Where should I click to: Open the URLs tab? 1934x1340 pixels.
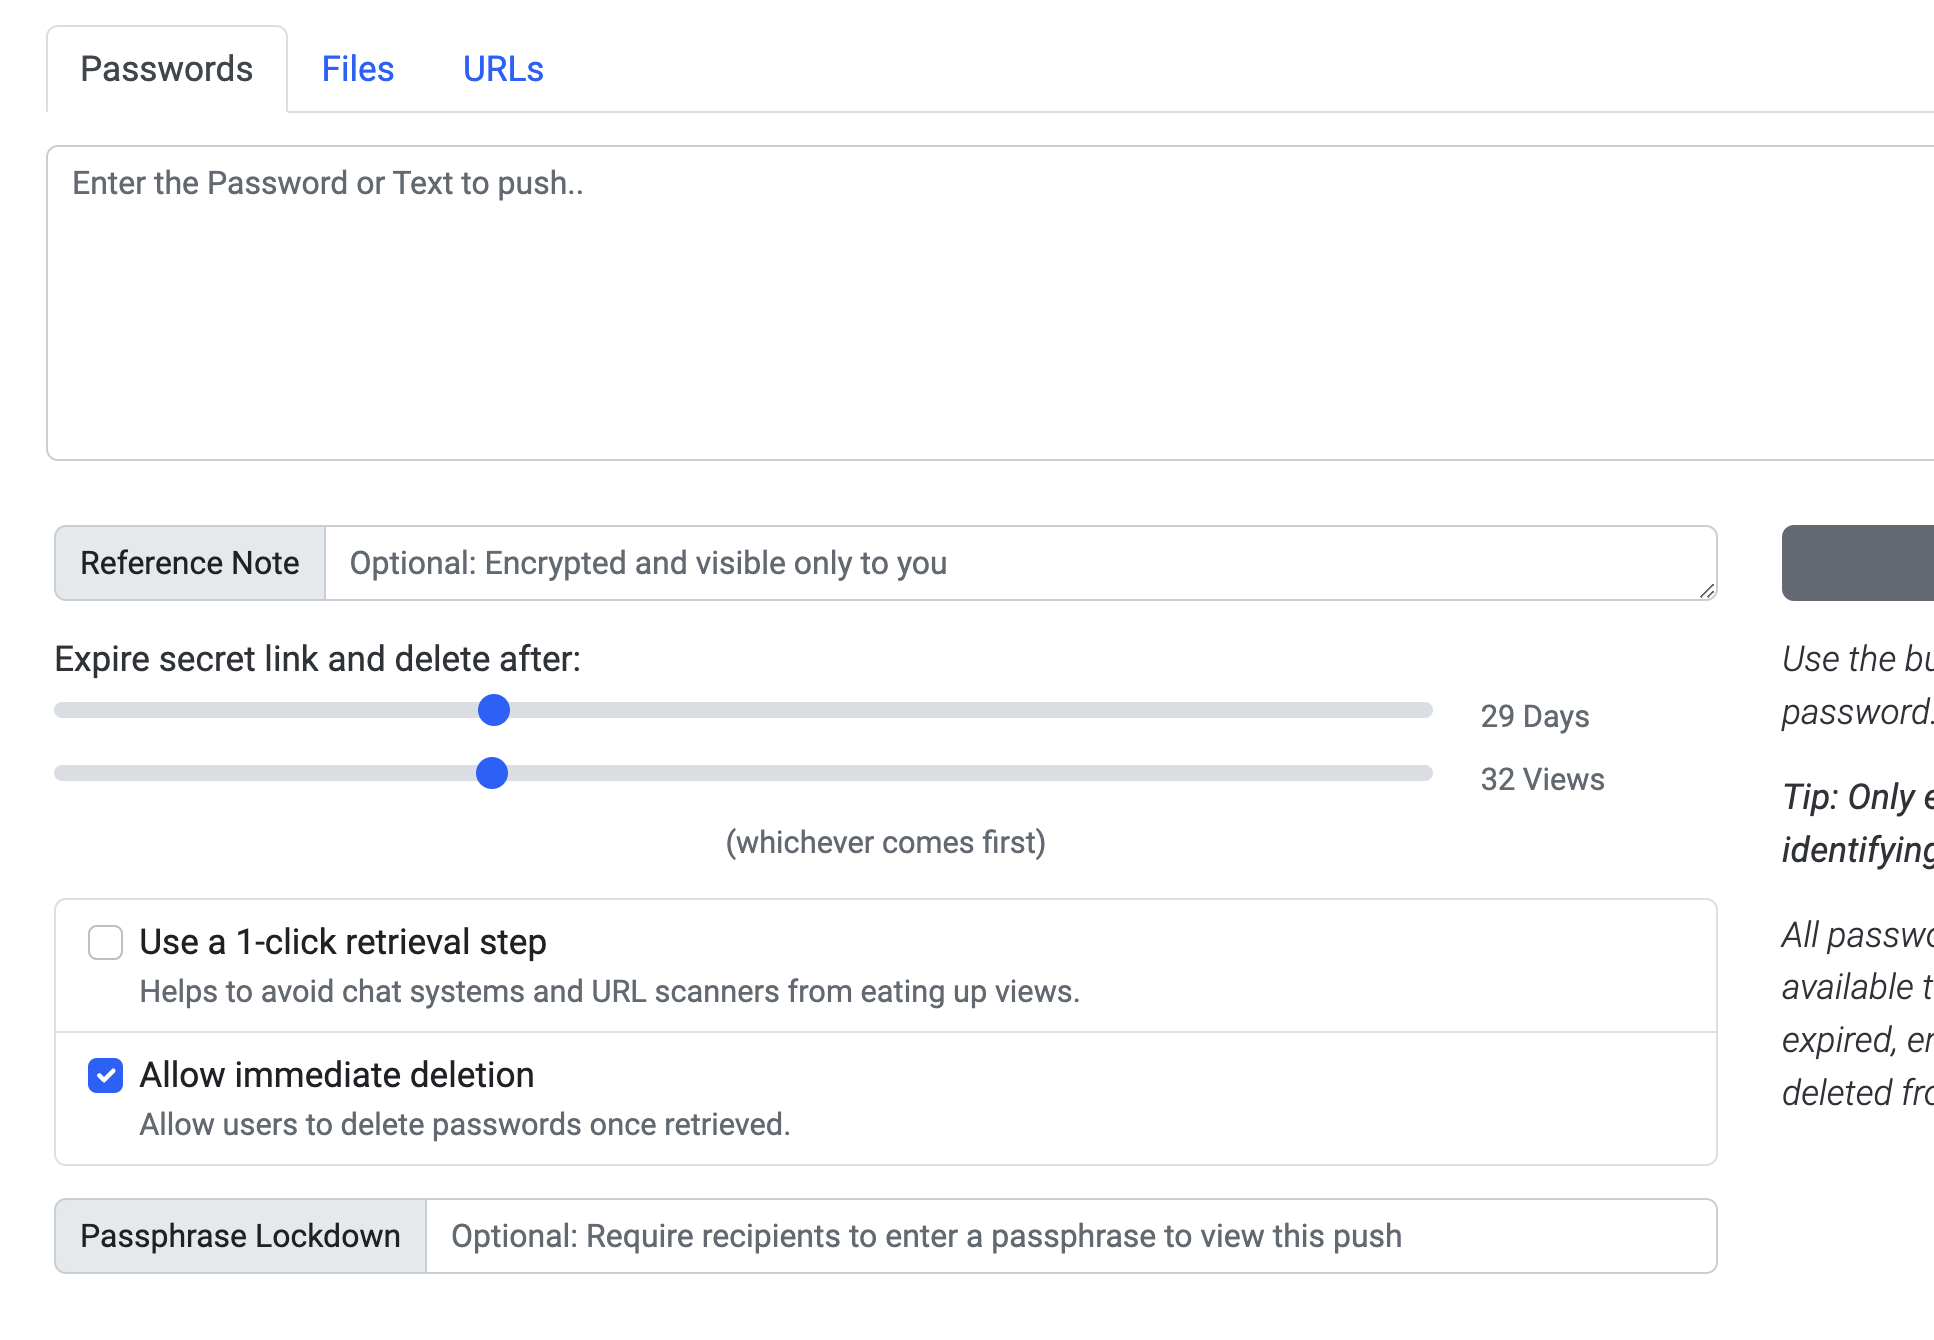pyautogui.click(x=502, y=68)
